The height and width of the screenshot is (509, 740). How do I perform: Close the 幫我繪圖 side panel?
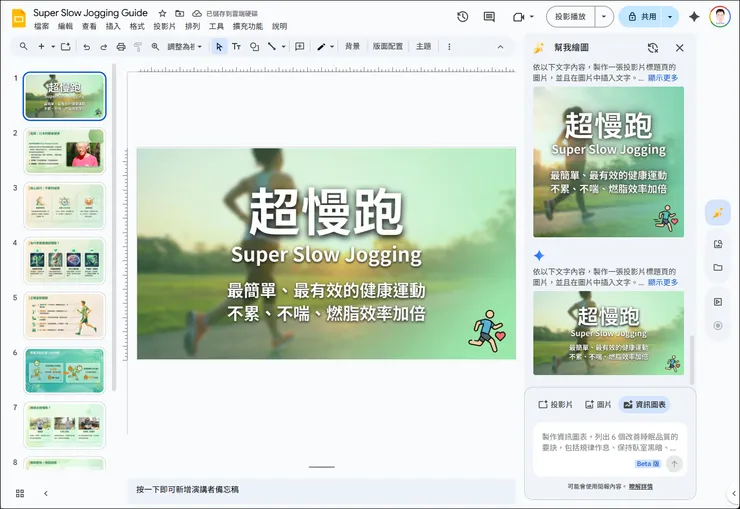click(680, 48)
